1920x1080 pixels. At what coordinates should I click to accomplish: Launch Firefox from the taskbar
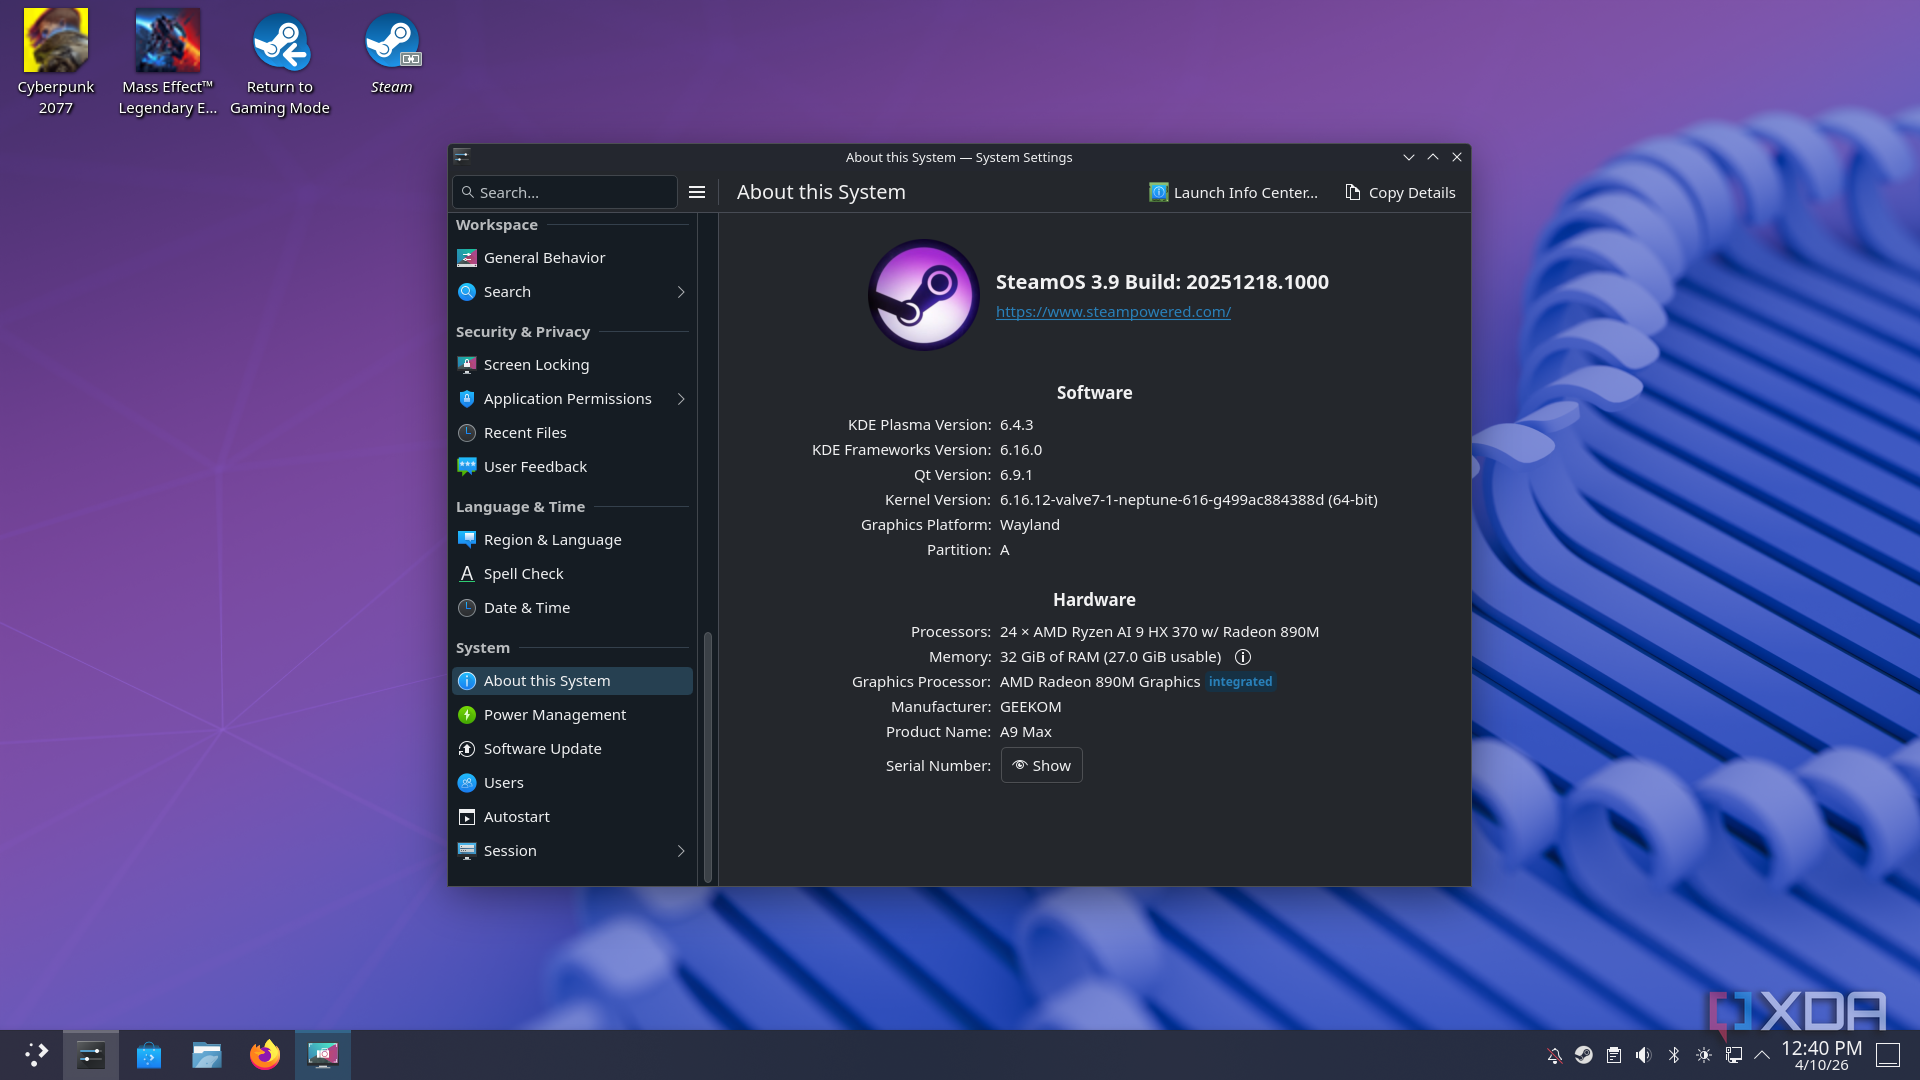click(x=265, y=1054)
